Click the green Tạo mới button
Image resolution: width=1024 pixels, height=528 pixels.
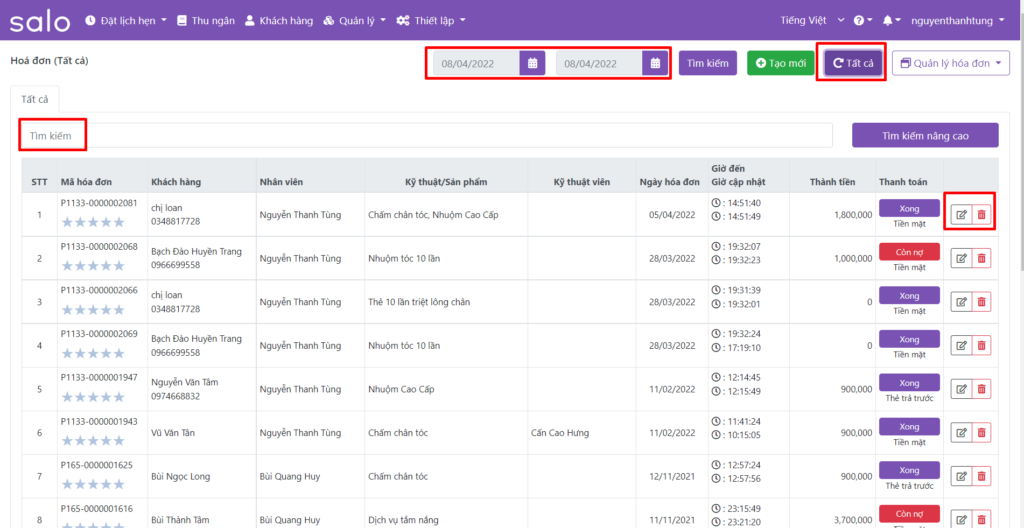click(780, 64)
